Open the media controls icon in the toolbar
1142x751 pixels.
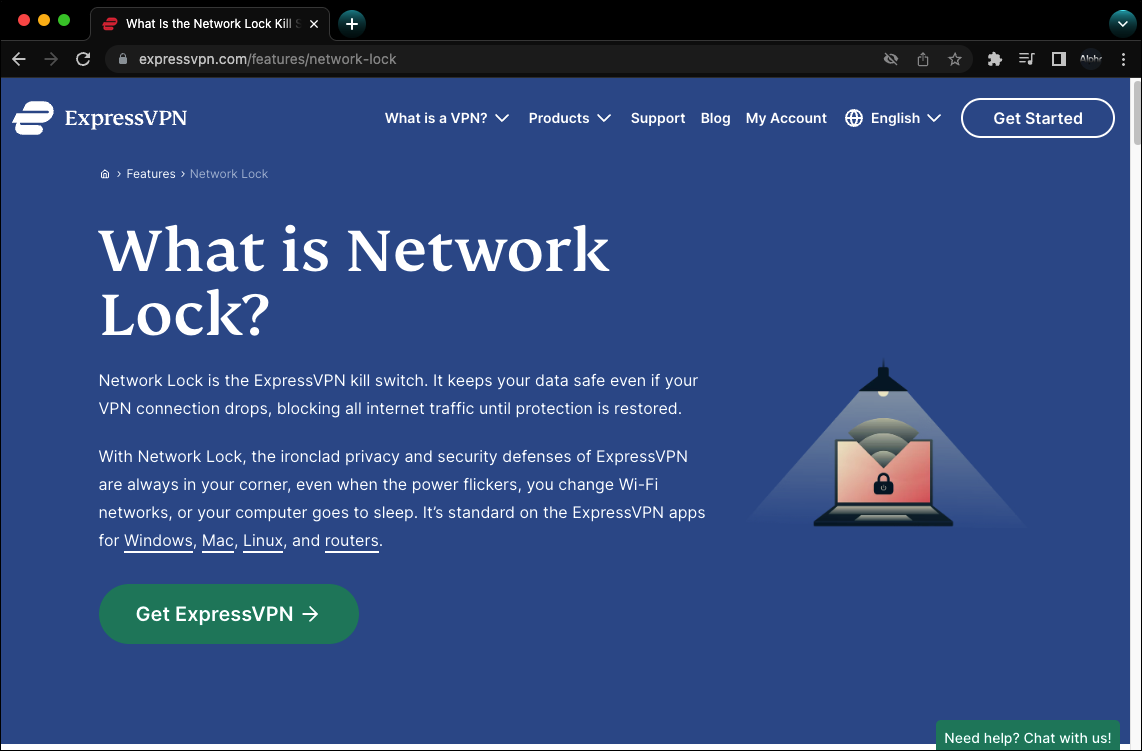tap(1026, 59)
